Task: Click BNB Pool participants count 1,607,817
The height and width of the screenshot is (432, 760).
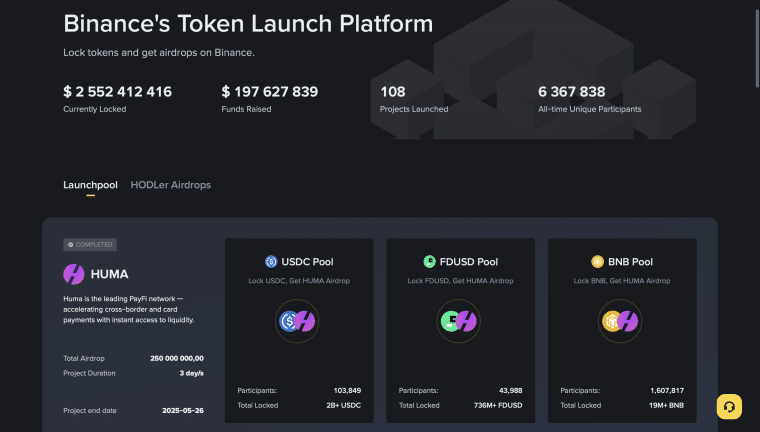Action: point(667,391)
